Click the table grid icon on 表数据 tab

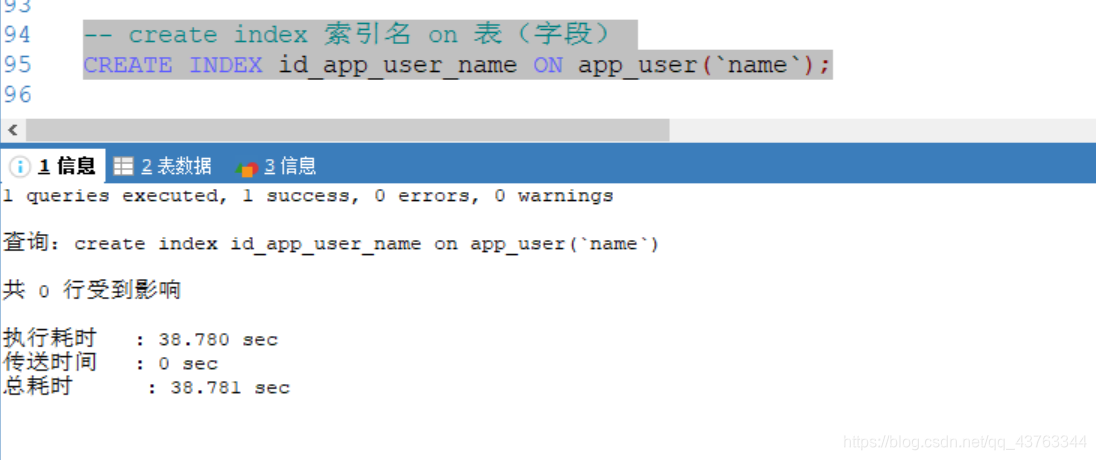click(x=124, y=166)
